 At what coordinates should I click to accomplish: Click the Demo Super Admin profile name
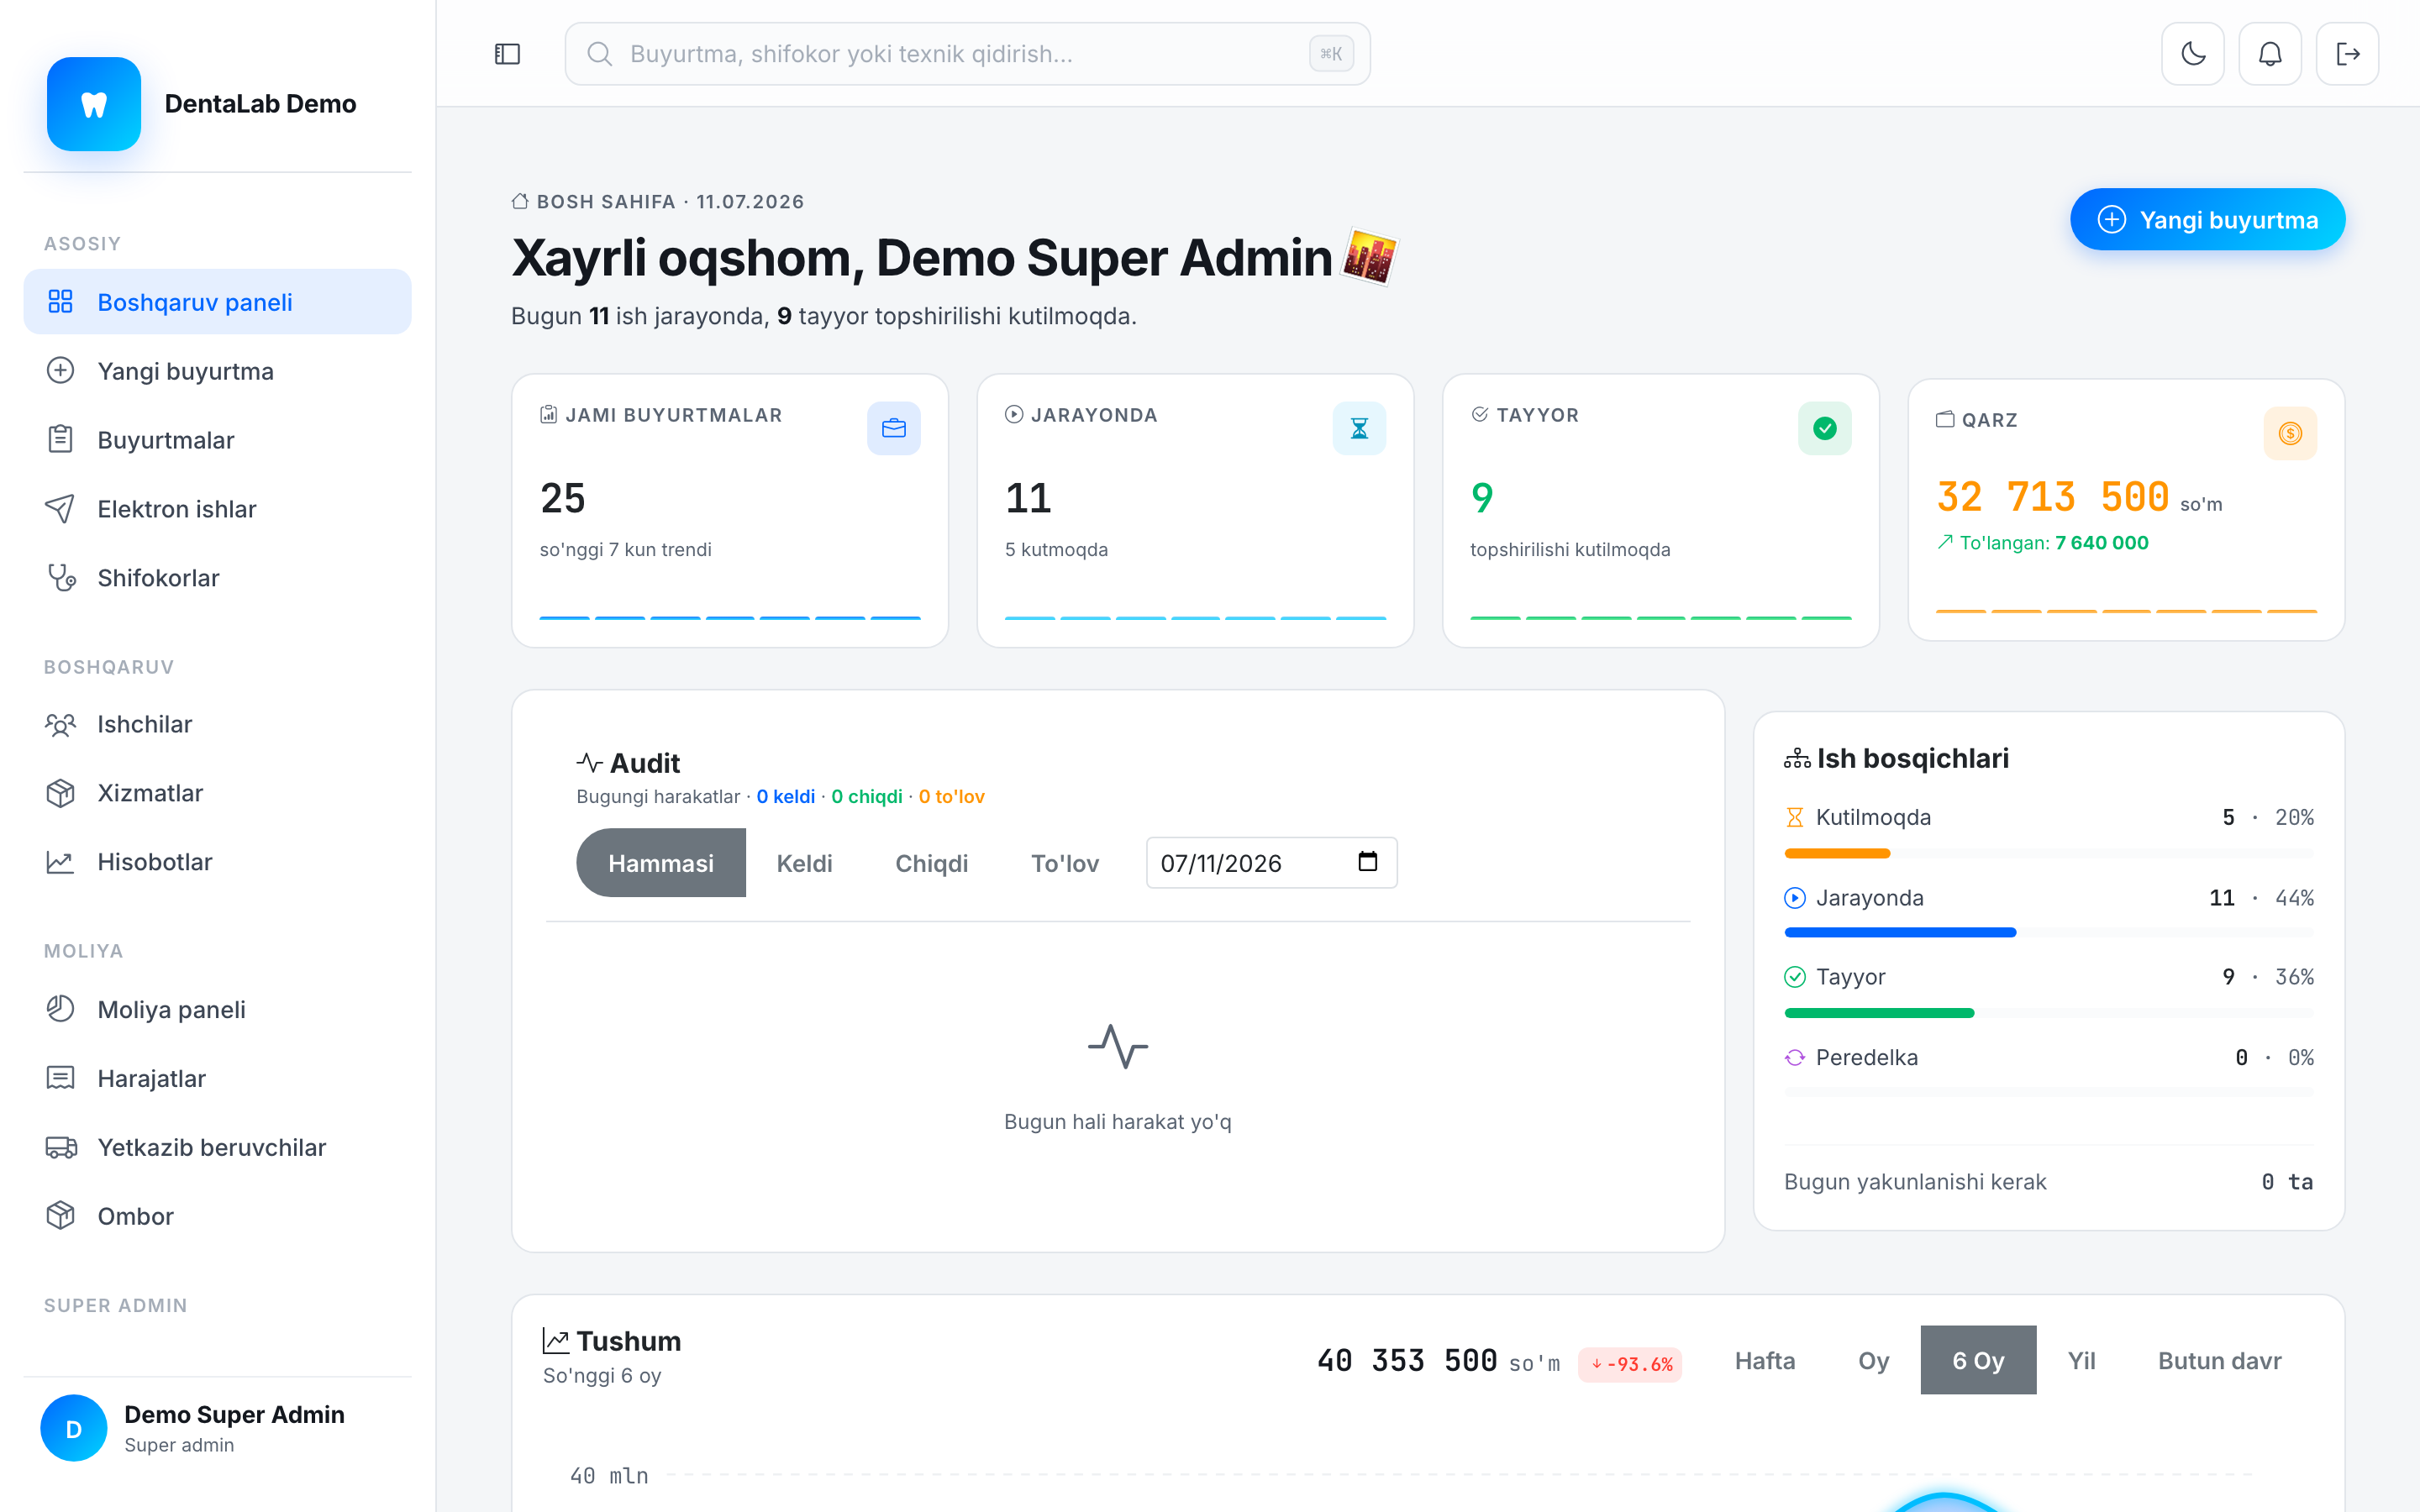[234, 1414]
